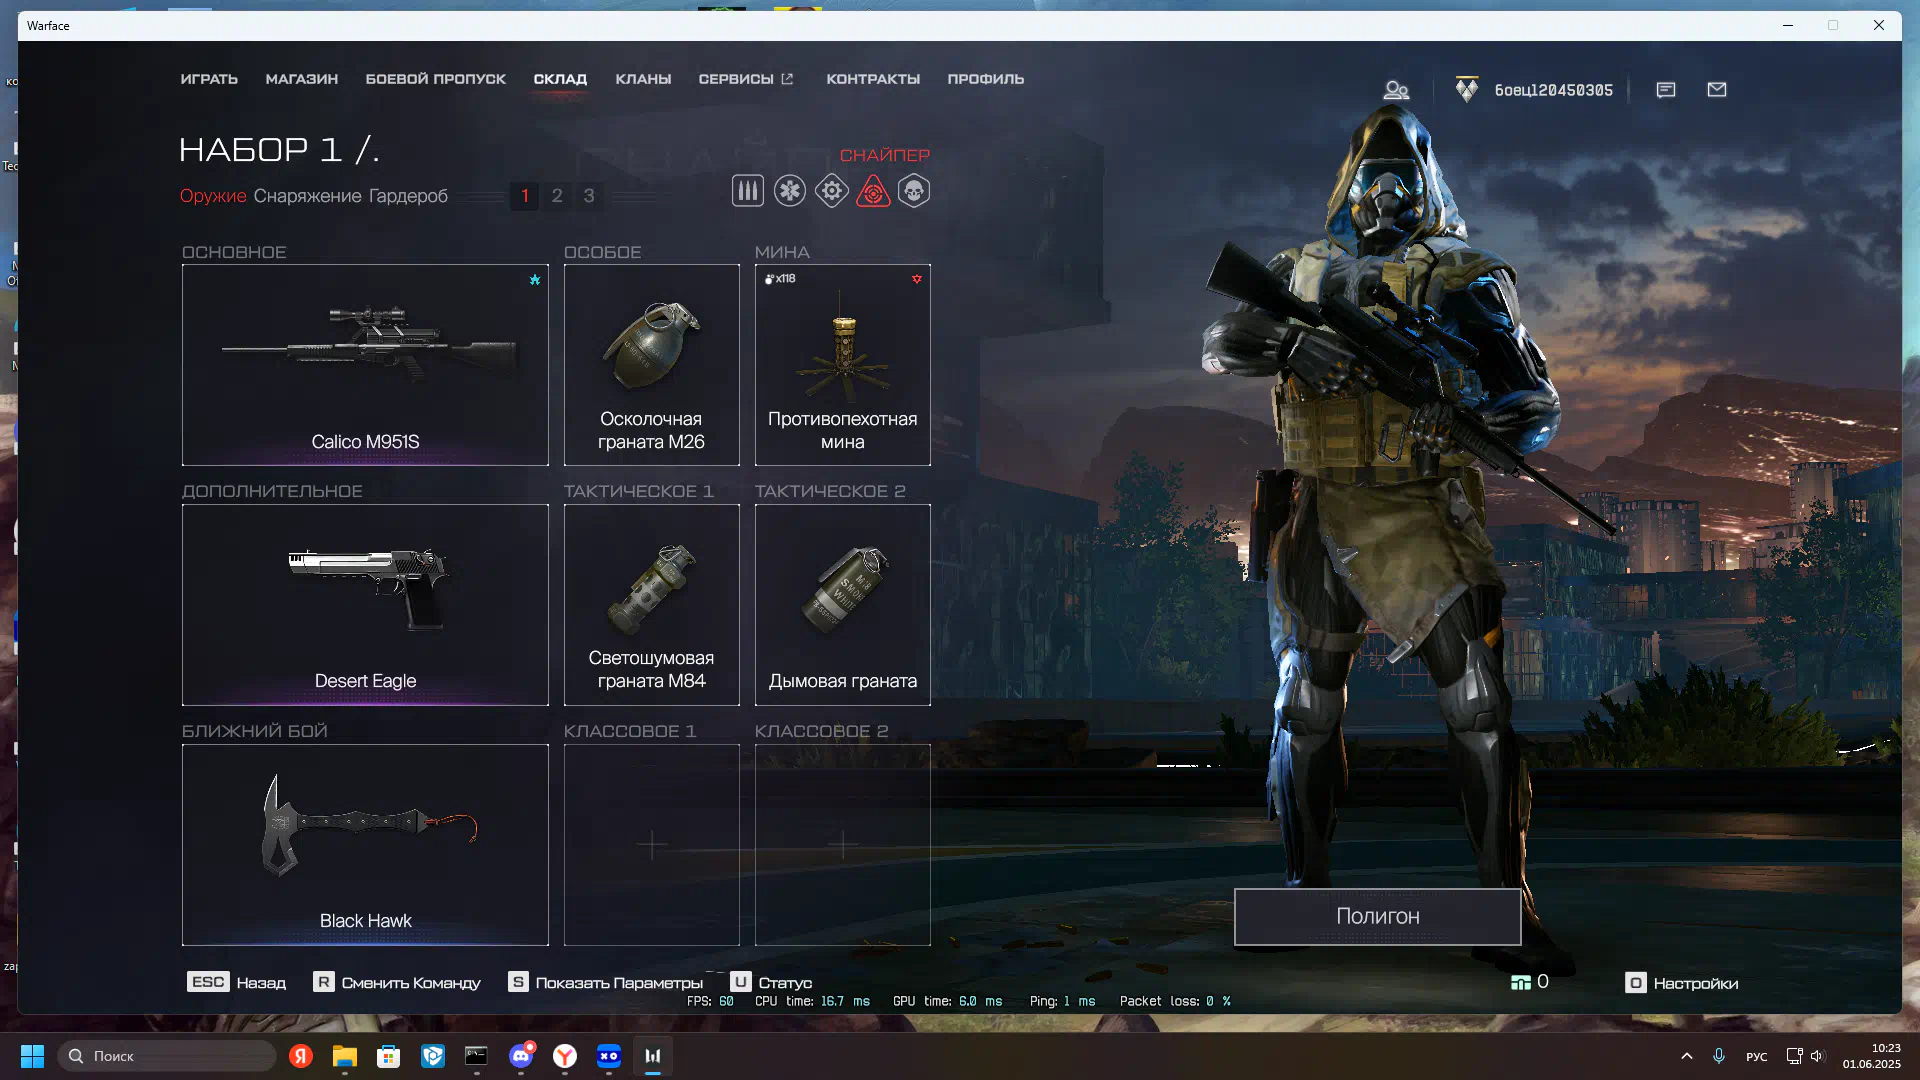
Task: Select the Sniper class target icon
Action: 873,191
